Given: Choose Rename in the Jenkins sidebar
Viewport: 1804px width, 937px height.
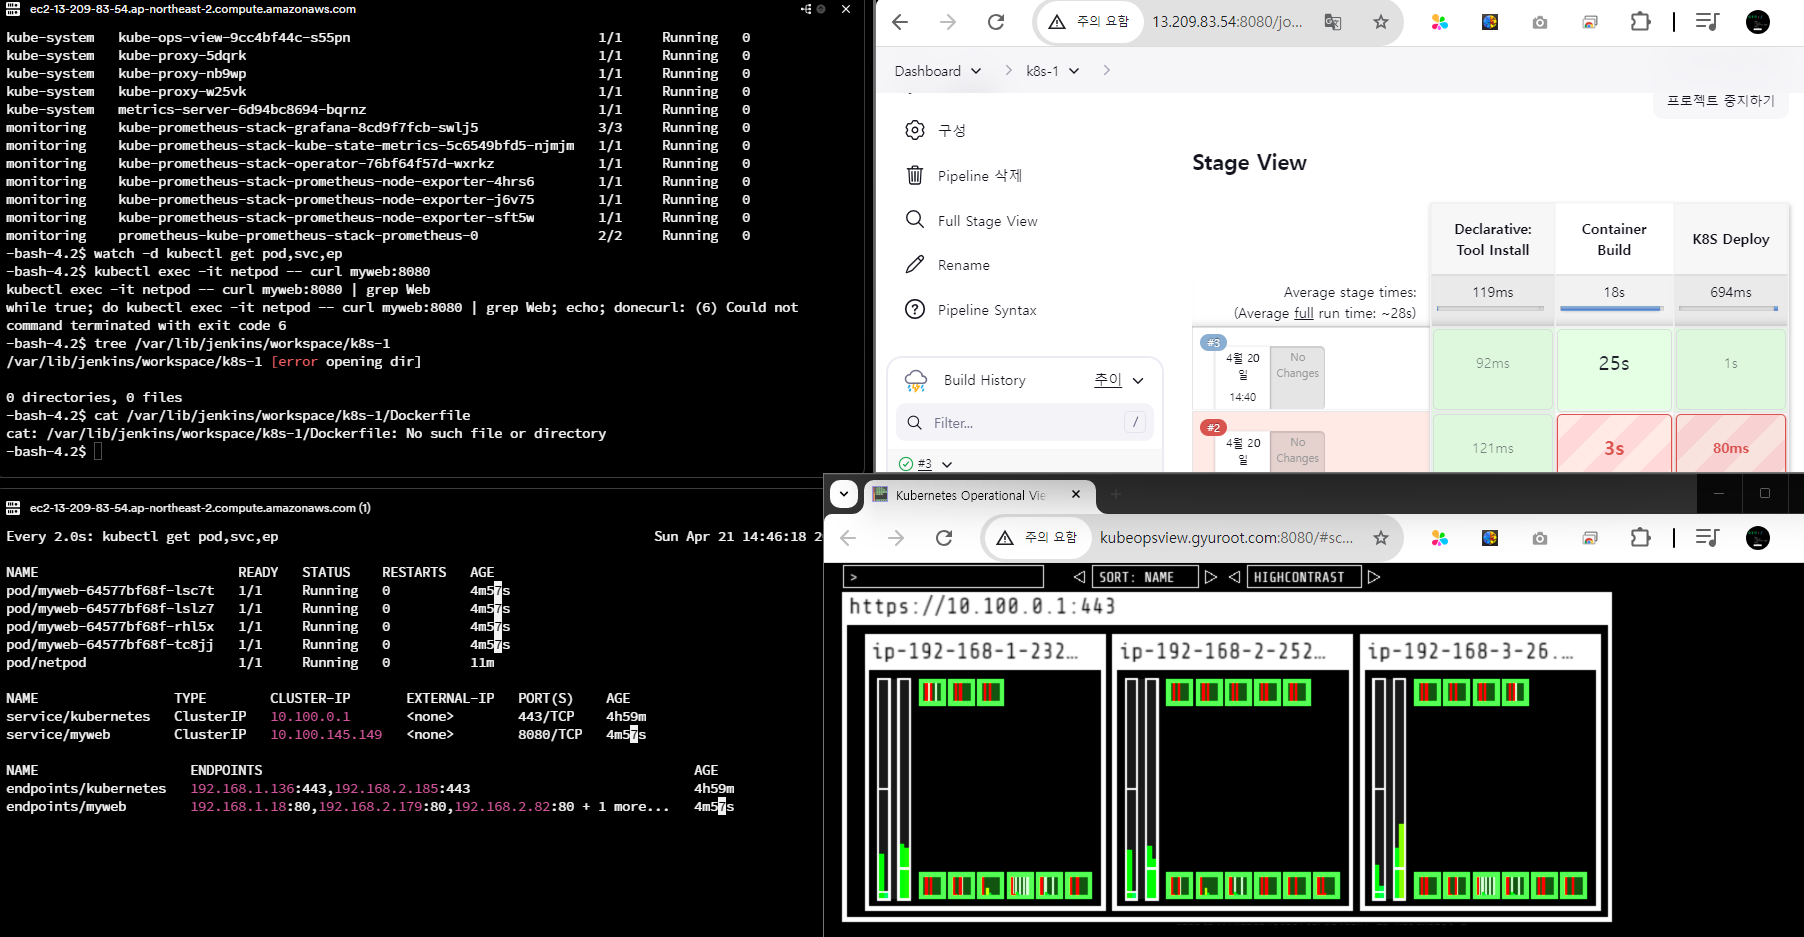Looking at the screenshot, I should coord(948,265).
